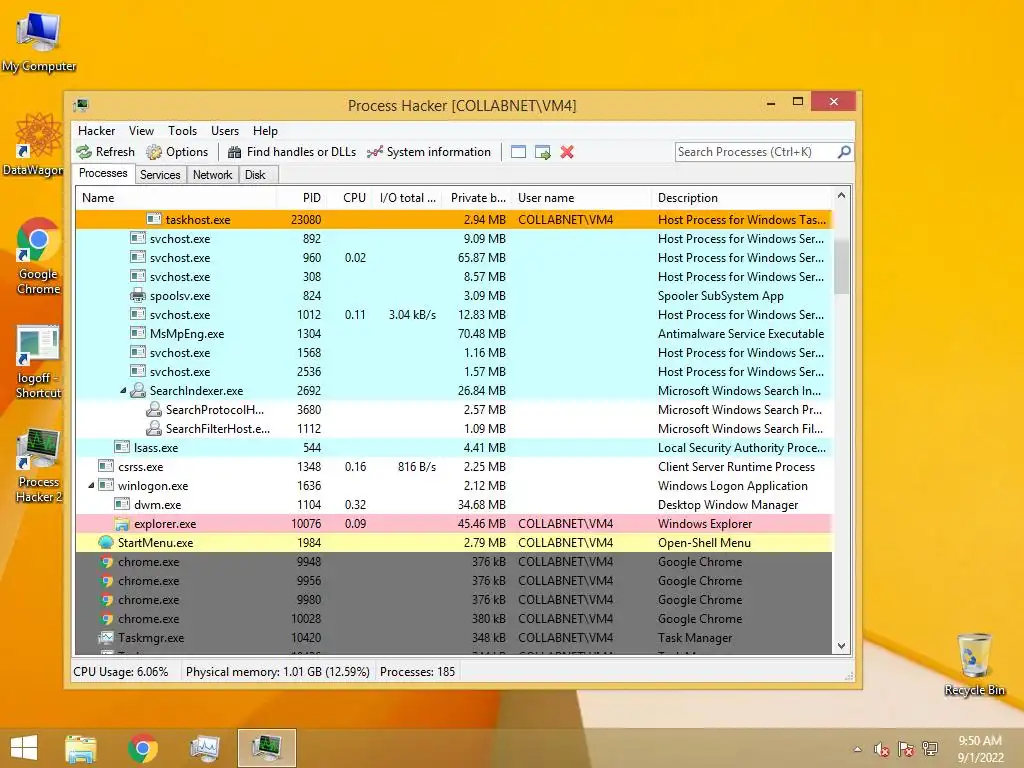Click the process list scroll down arrow
1024x768 pixels.
point(841,646)
